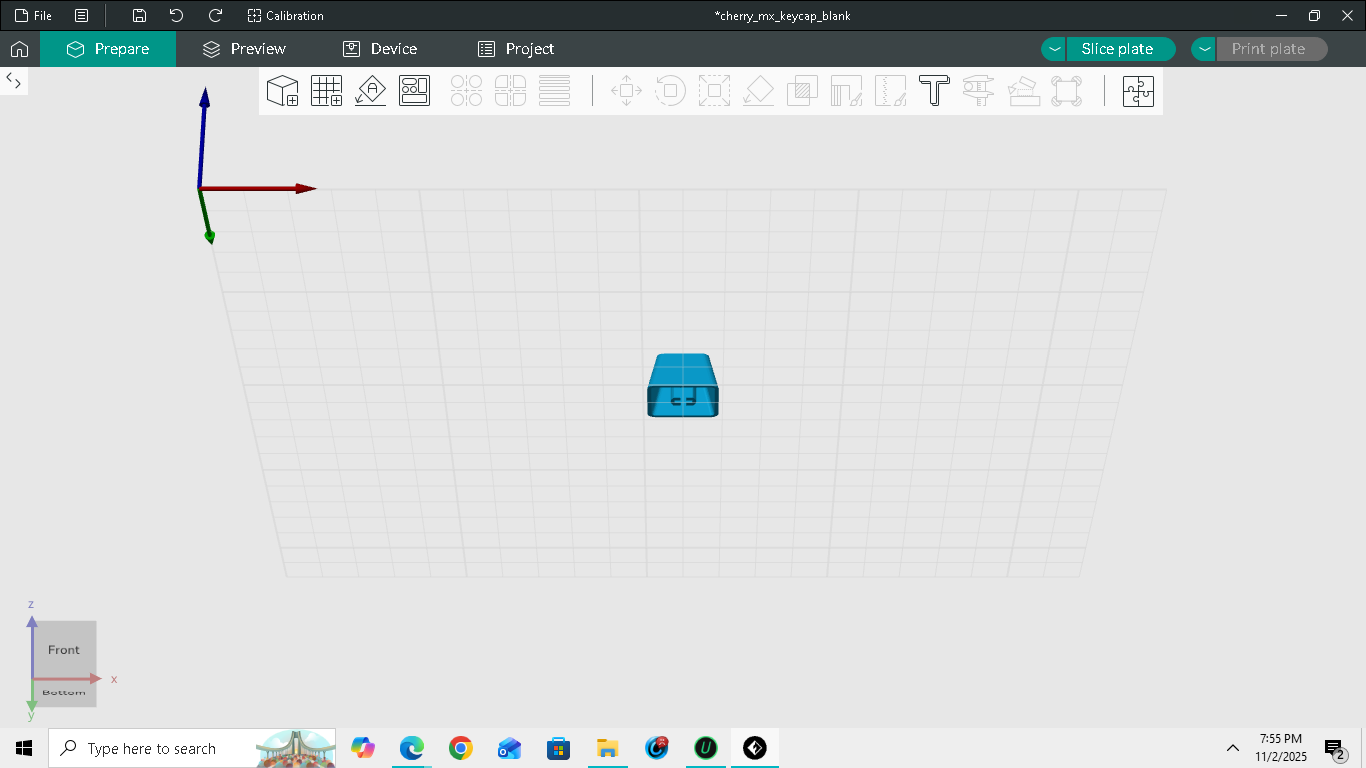Select the Scale tool

714,91
